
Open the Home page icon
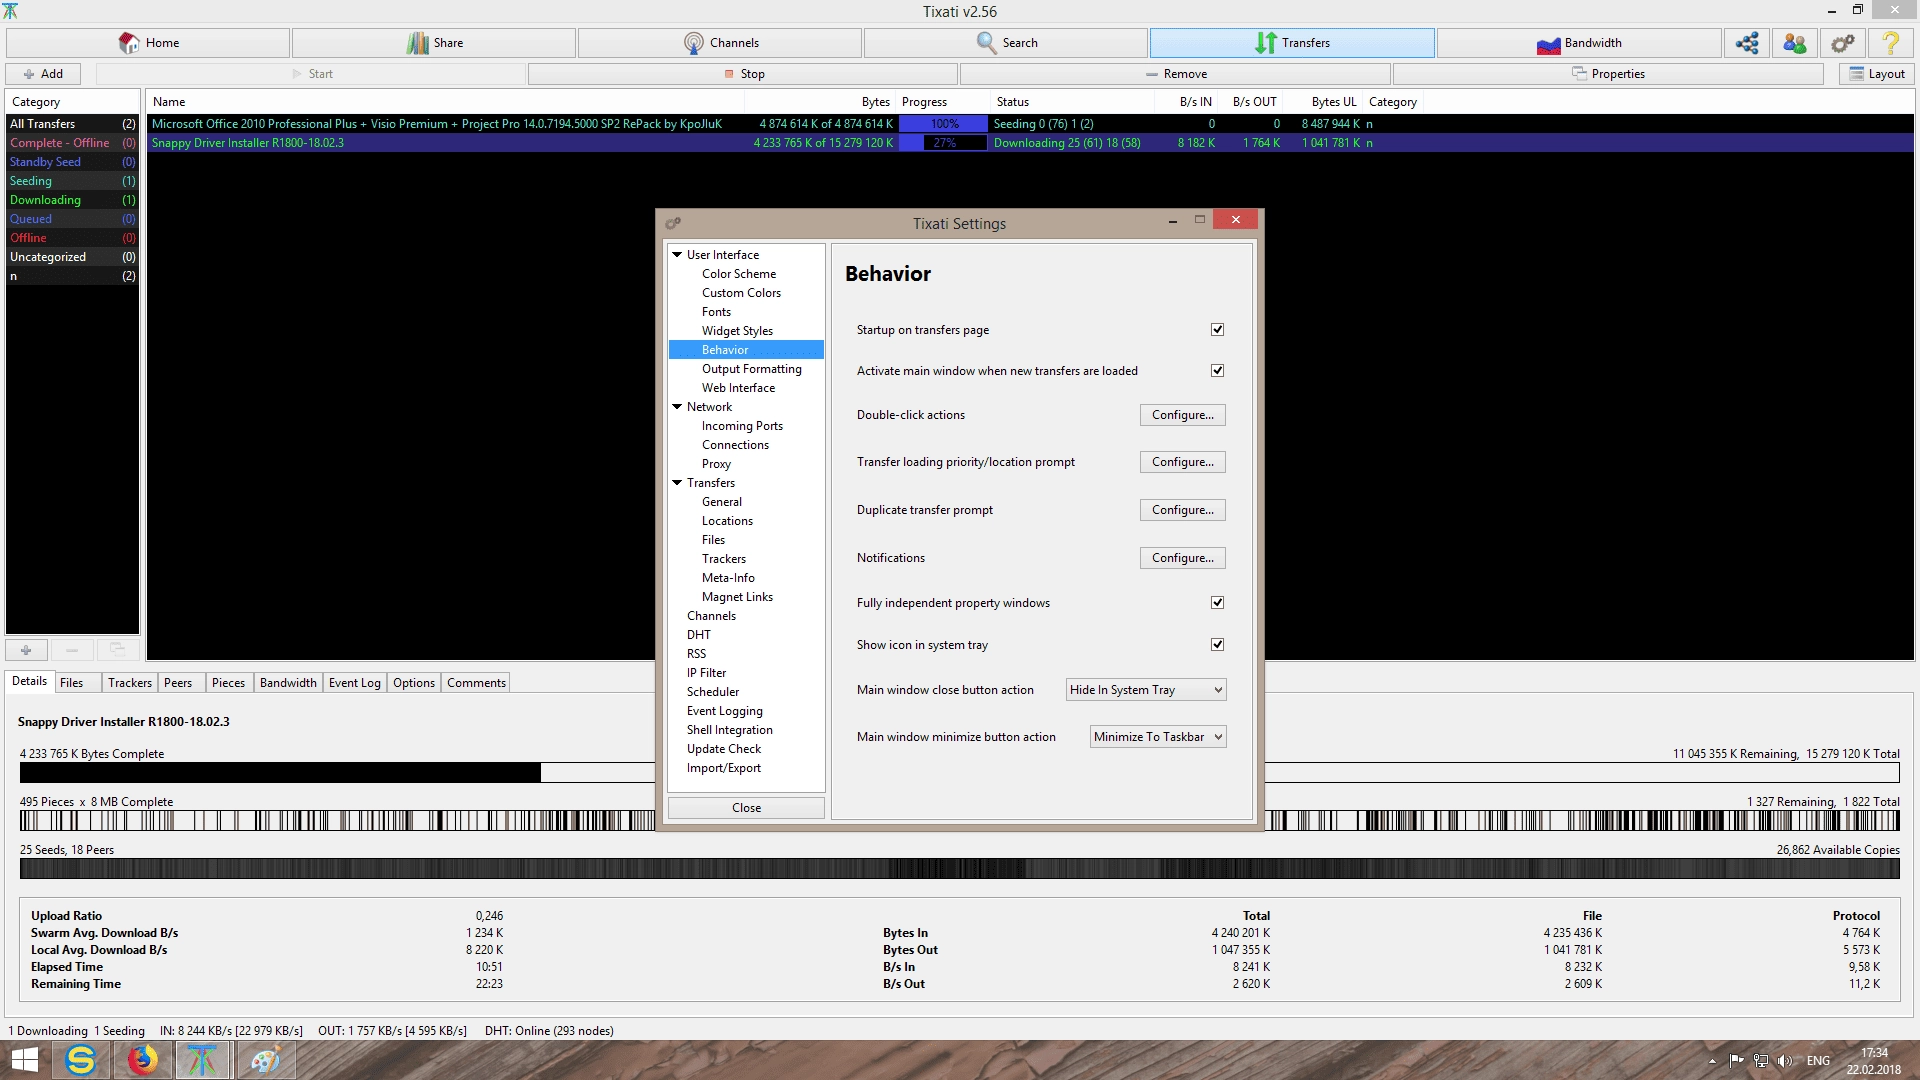pyautogui.click(x=129, y=43)
